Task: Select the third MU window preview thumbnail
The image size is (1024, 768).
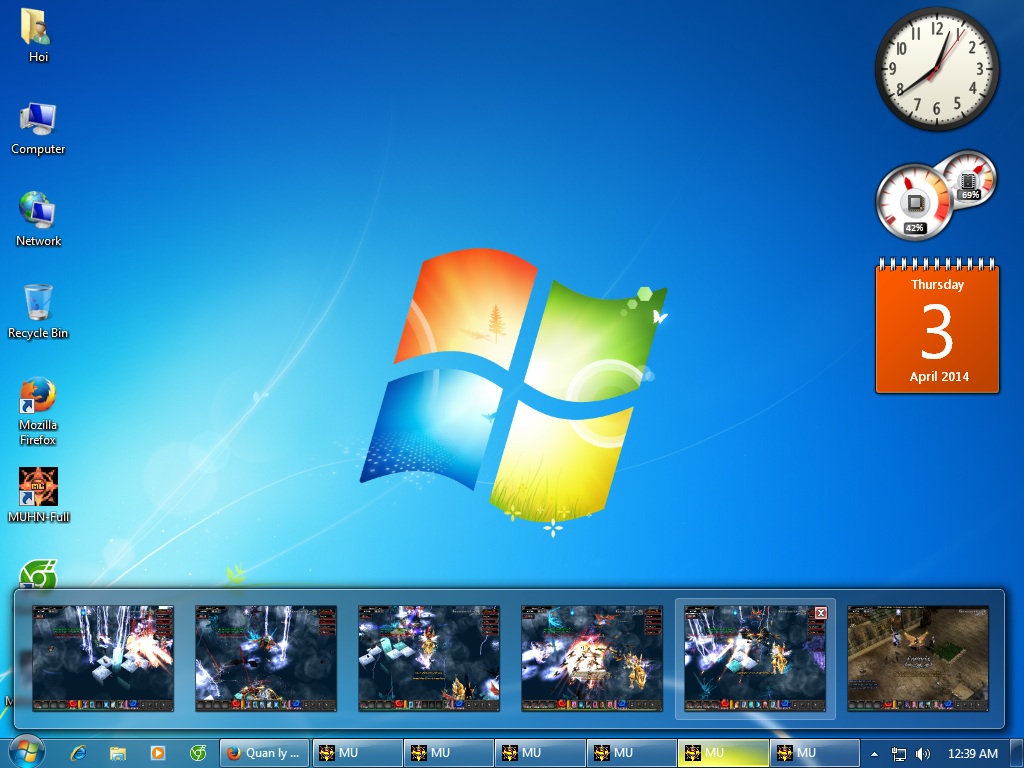Action: coord(429,658)
